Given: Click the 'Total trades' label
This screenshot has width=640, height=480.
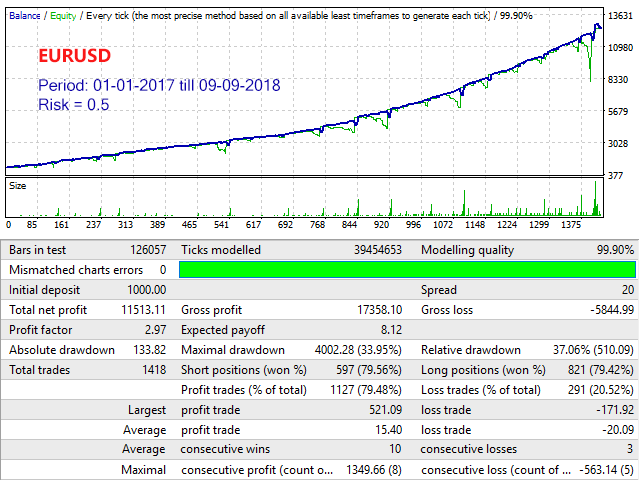Looking at the screenshot, I should click(39, 370).
